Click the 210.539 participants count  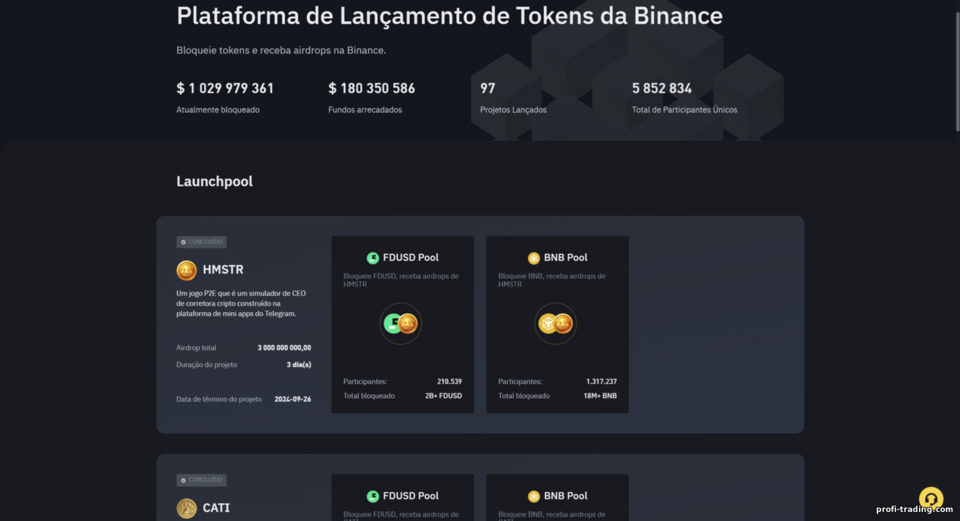click(x=449, y=381)
